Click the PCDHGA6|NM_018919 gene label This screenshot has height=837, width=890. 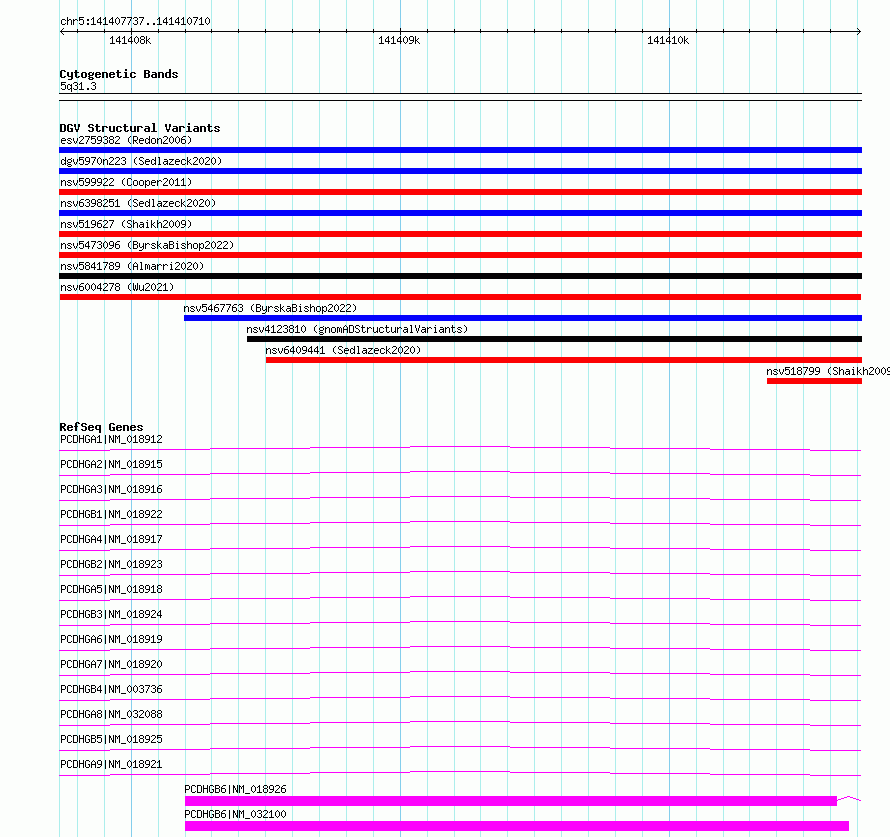point(111,639)
